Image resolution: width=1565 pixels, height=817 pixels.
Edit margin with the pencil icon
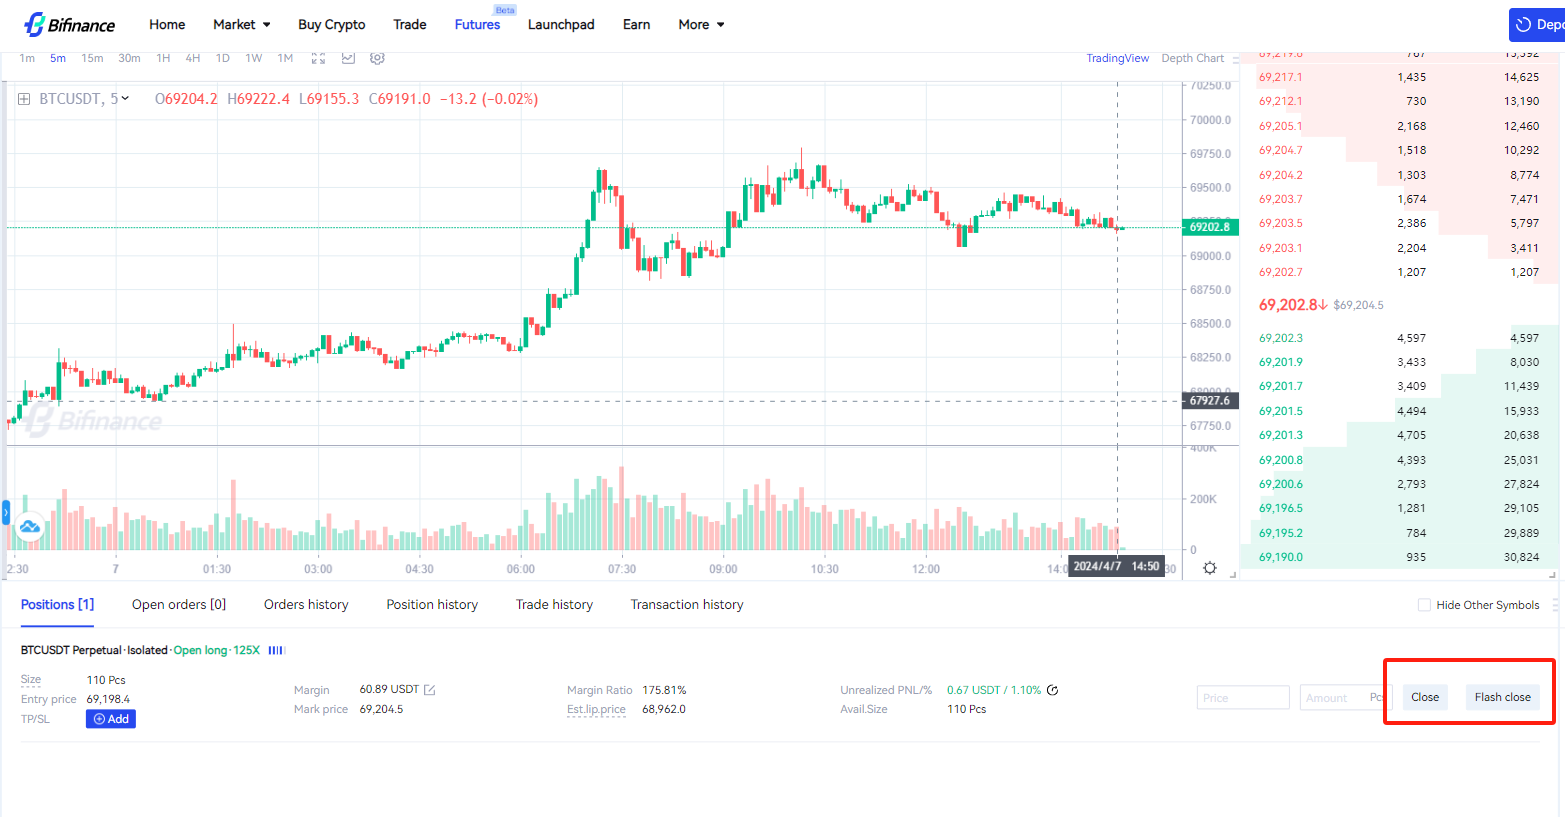tap(430, 690)
